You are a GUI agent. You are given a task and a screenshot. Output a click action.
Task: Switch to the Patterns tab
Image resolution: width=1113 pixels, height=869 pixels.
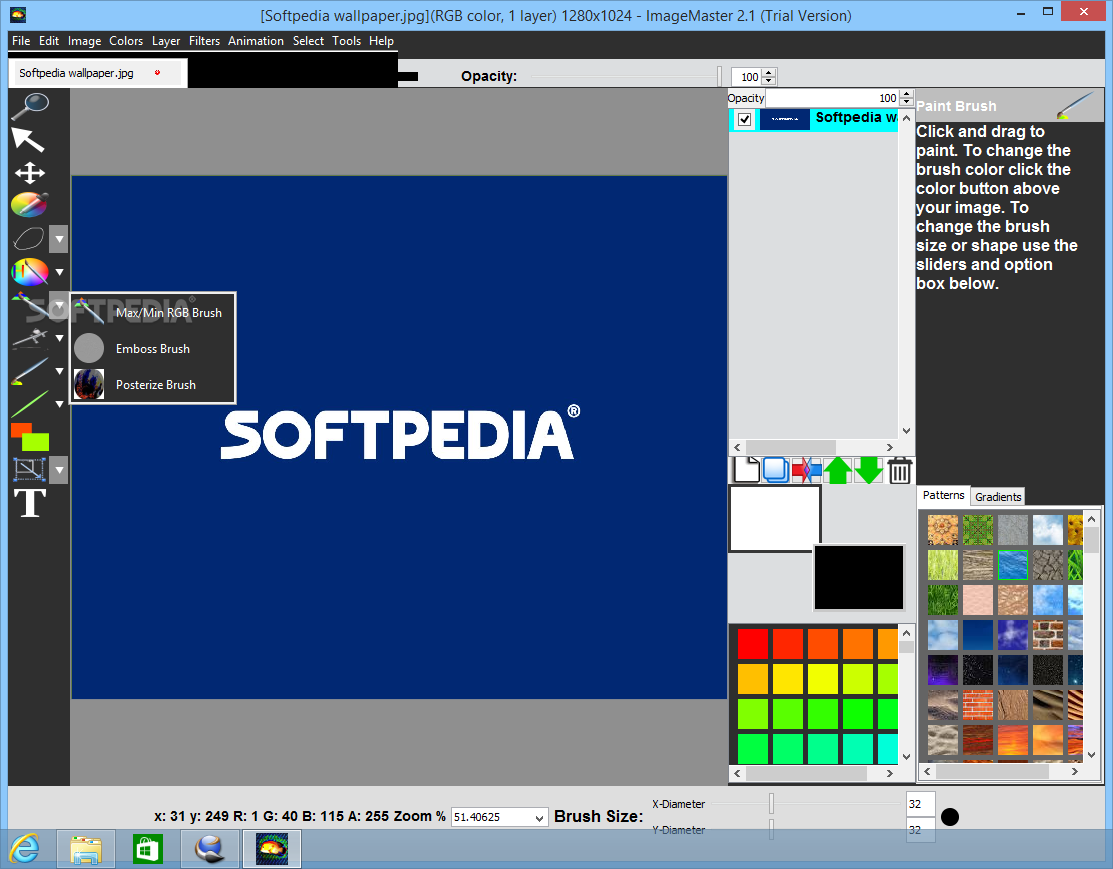click(x=943, y=495)
